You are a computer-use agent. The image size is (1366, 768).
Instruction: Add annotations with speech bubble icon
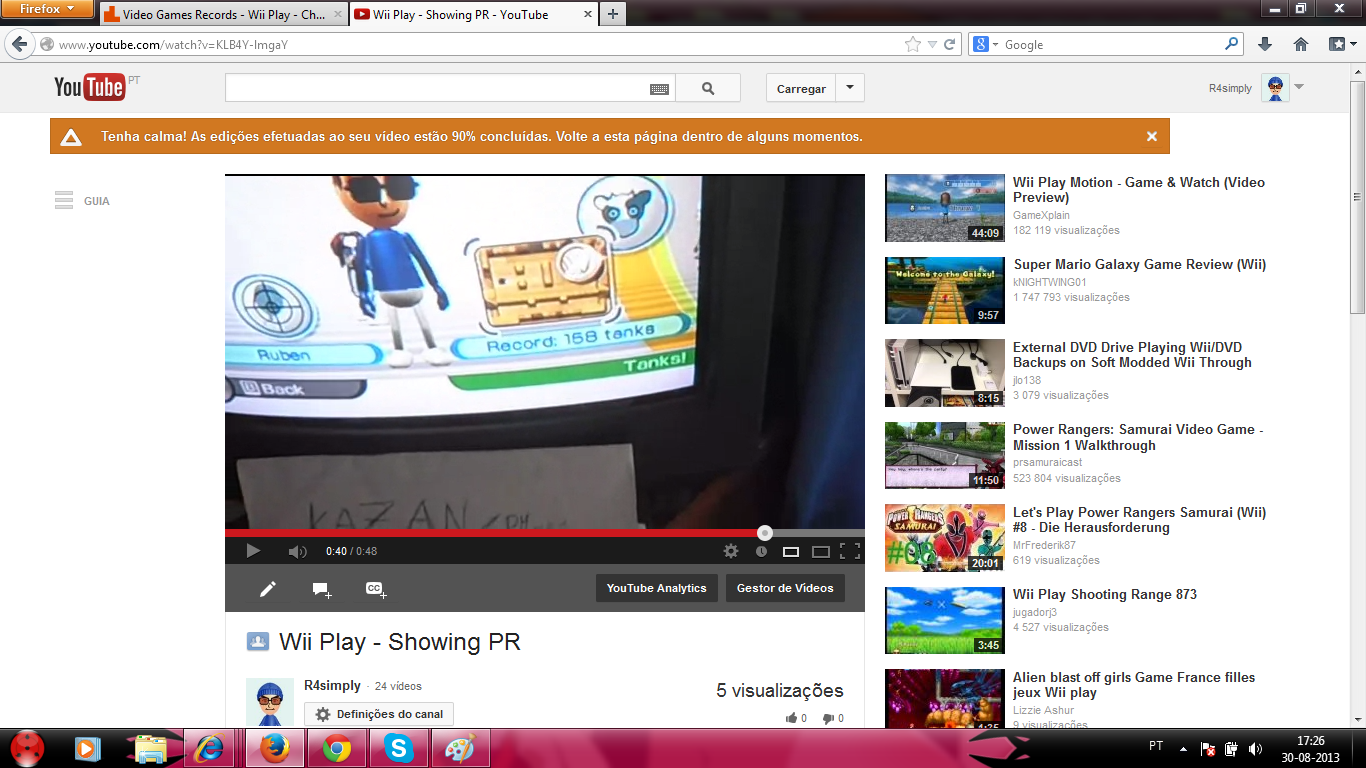click(x=321, y=589)
